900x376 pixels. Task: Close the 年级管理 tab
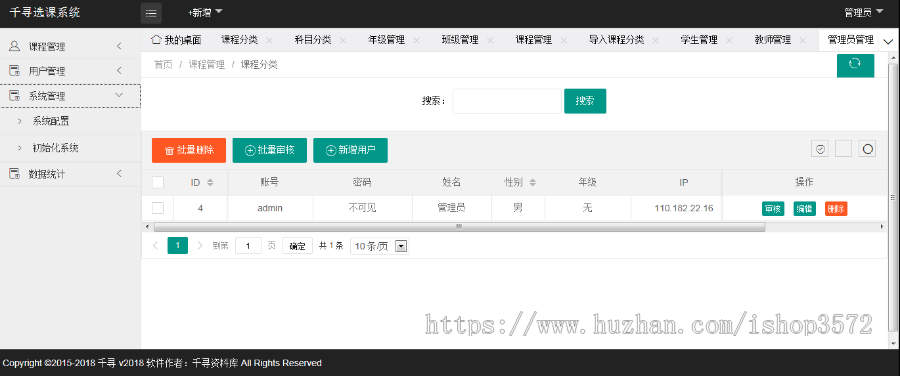pos(416,40)
